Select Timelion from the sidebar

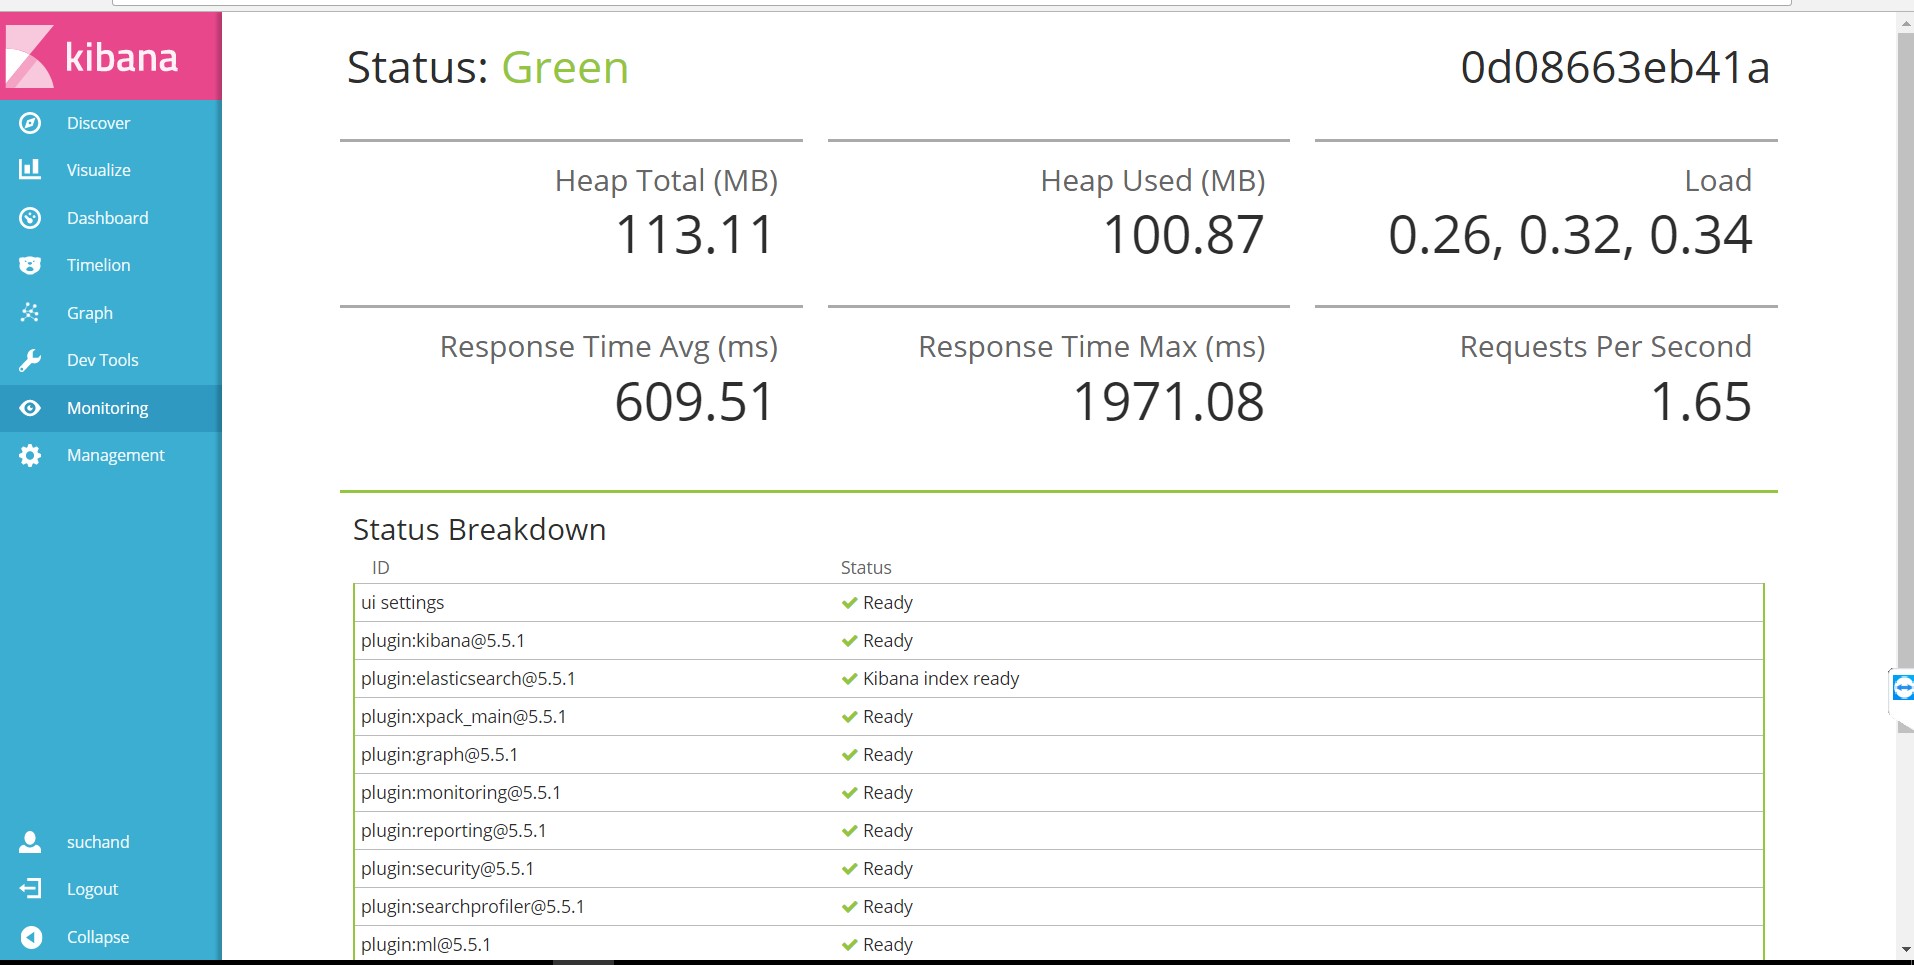(111, 265)
